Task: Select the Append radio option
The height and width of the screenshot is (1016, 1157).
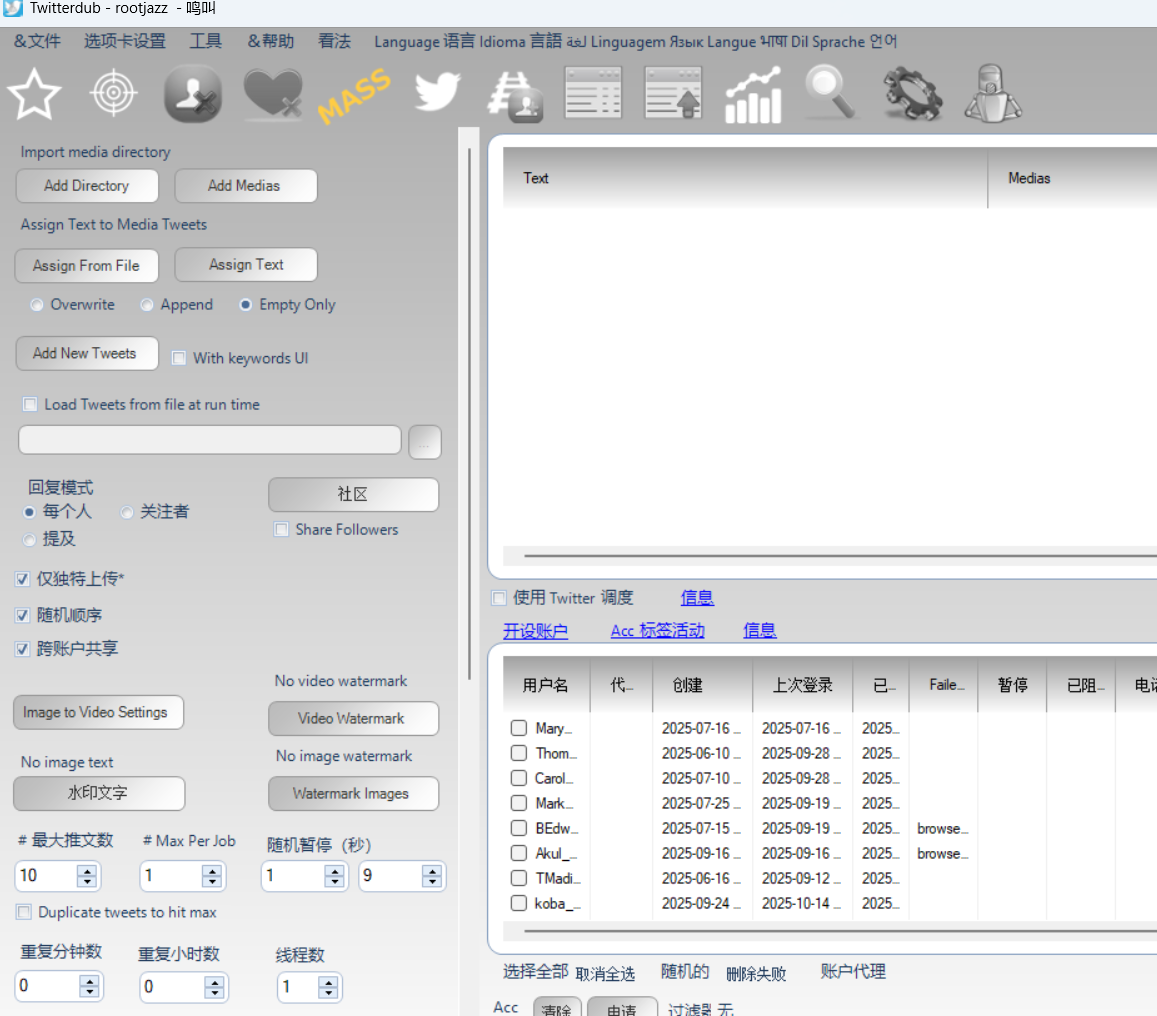Action: coord(147,305)
